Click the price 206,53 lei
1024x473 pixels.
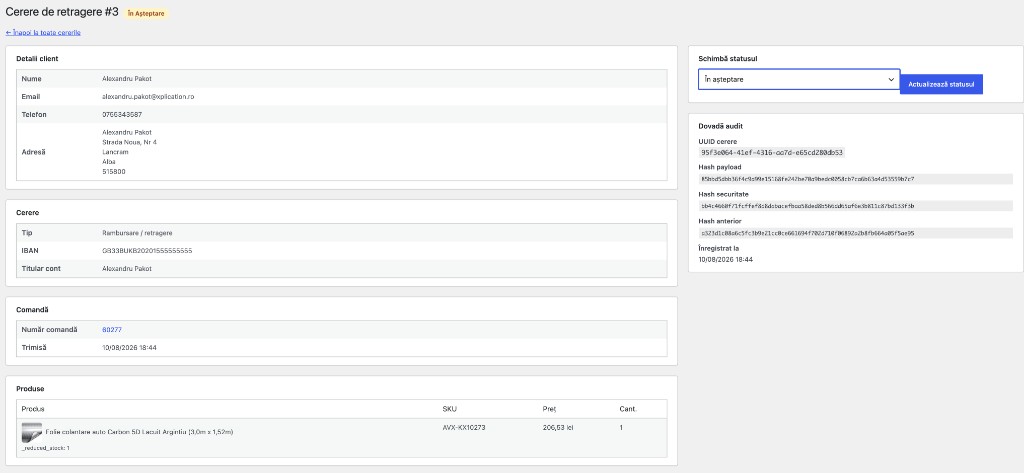click(558, 427)
